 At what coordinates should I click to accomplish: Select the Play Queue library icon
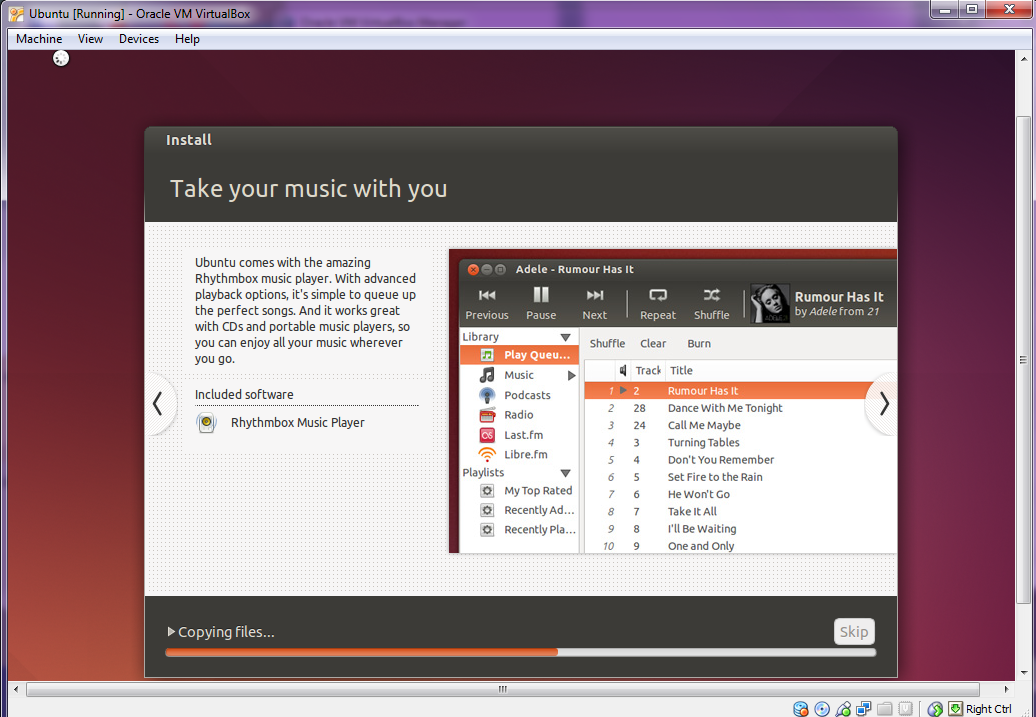[487, 355]
